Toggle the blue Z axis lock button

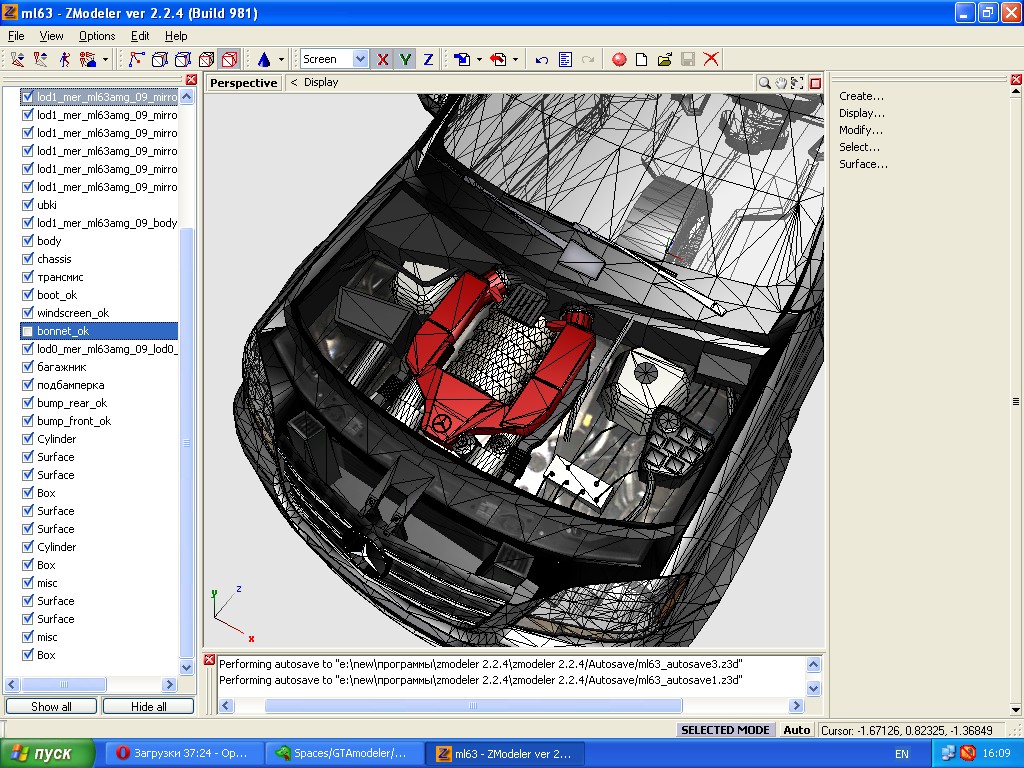point(428,60)
